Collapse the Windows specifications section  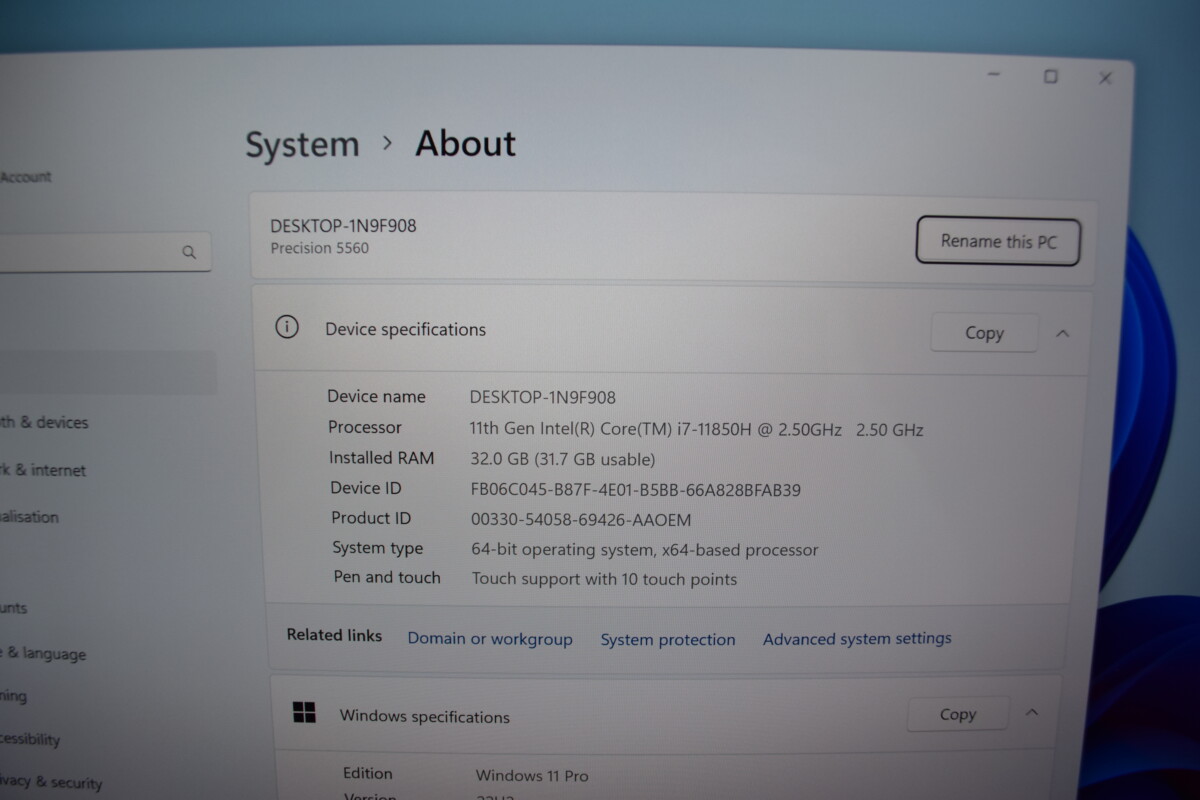coord(1032,713)
